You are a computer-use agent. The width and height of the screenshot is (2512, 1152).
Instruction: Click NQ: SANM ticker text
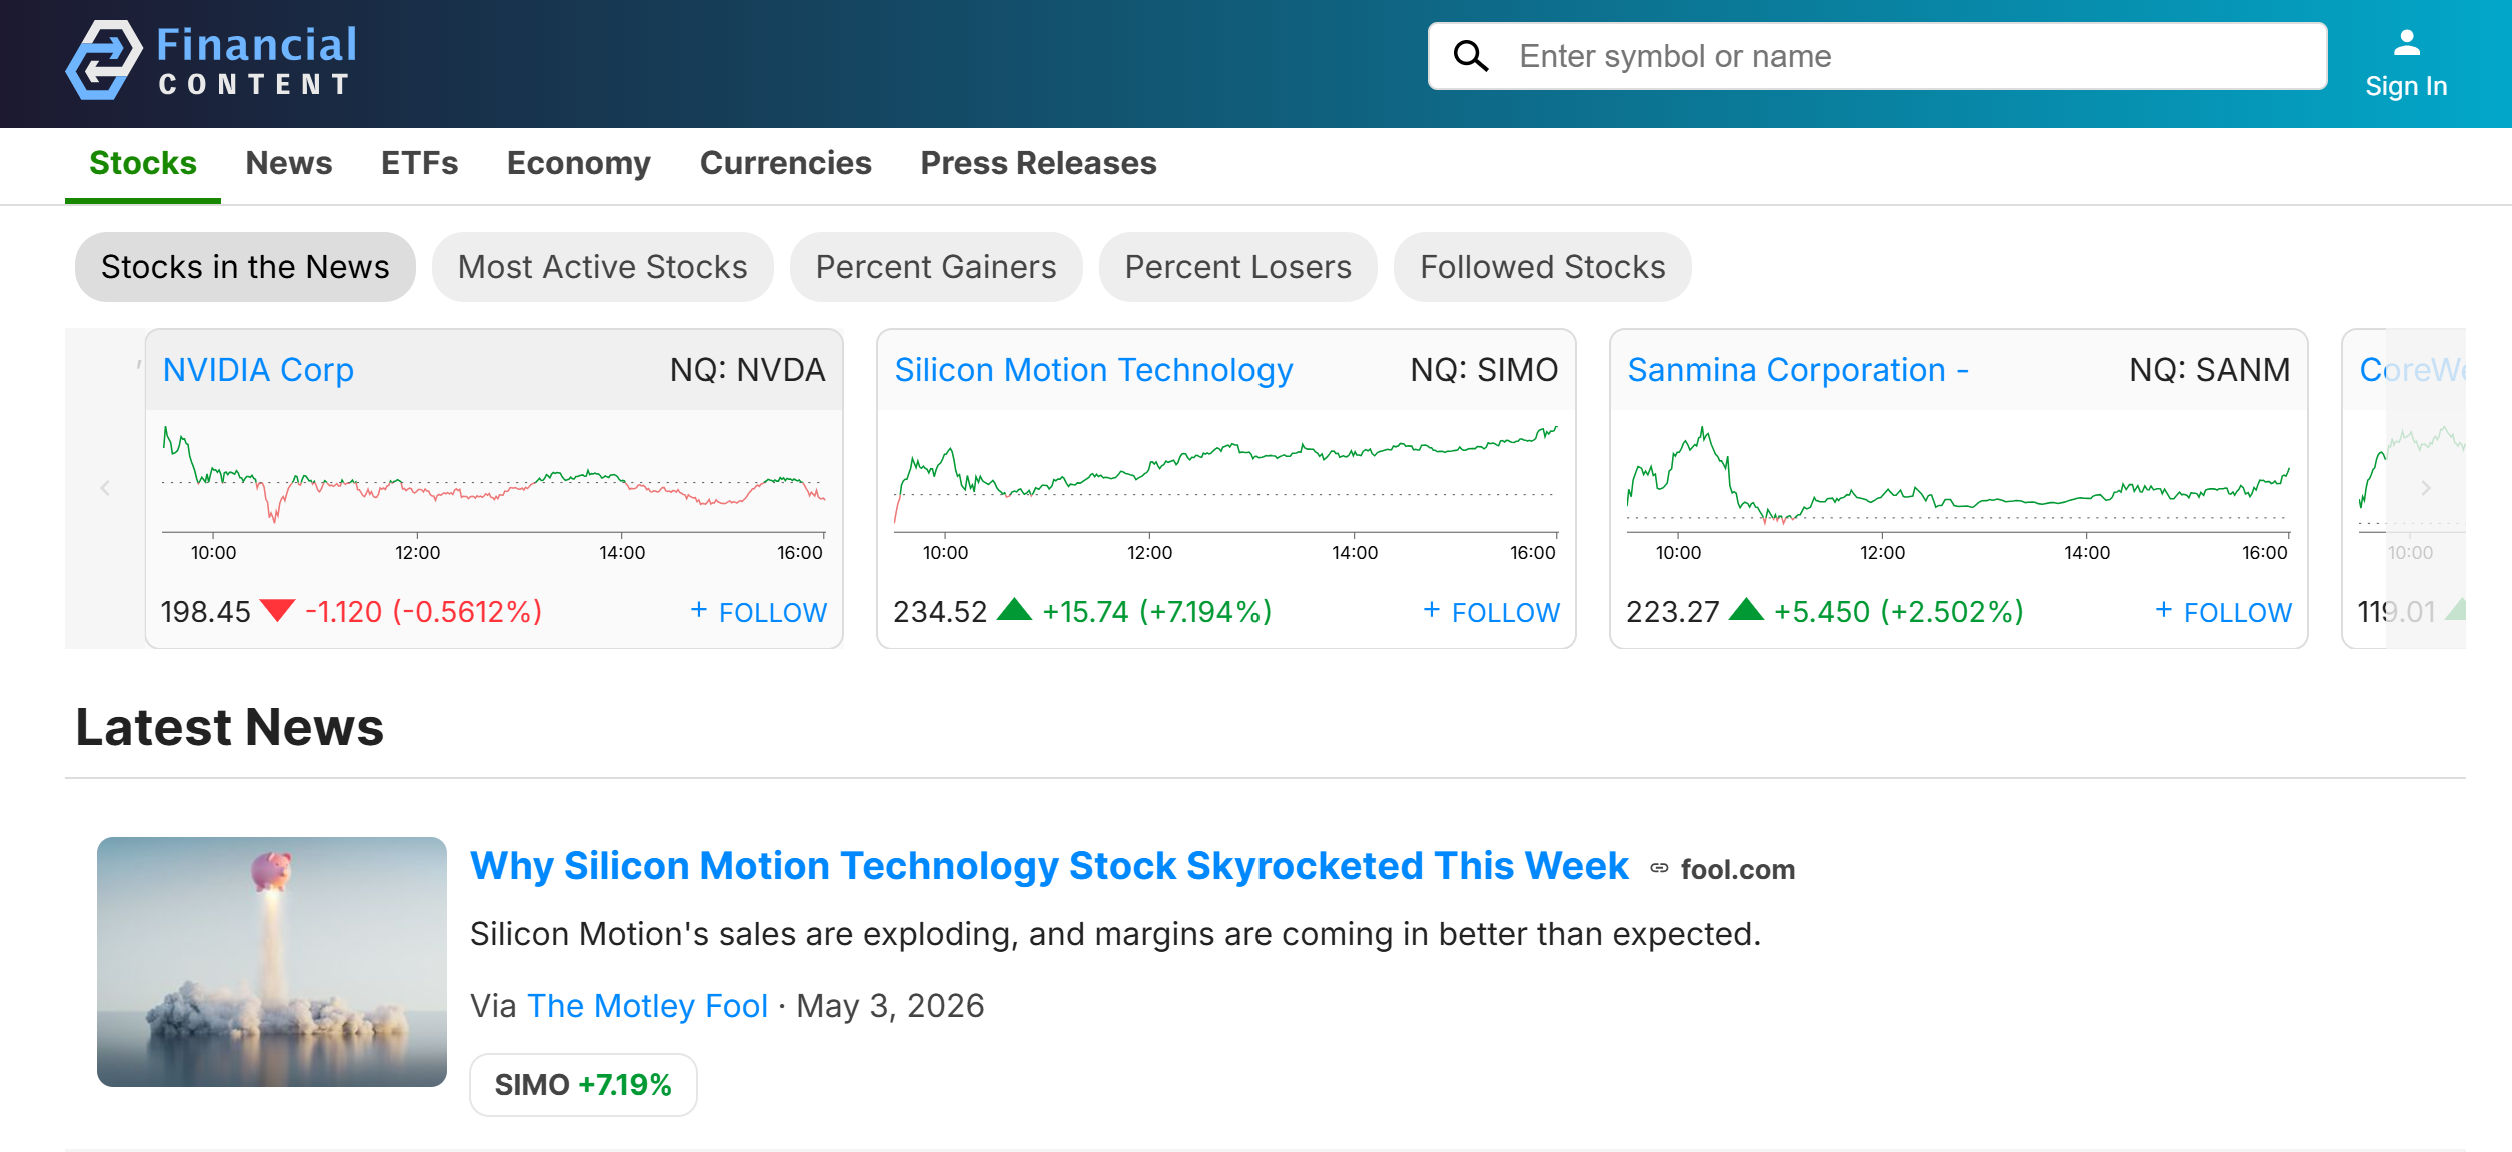click(2210, 370)
